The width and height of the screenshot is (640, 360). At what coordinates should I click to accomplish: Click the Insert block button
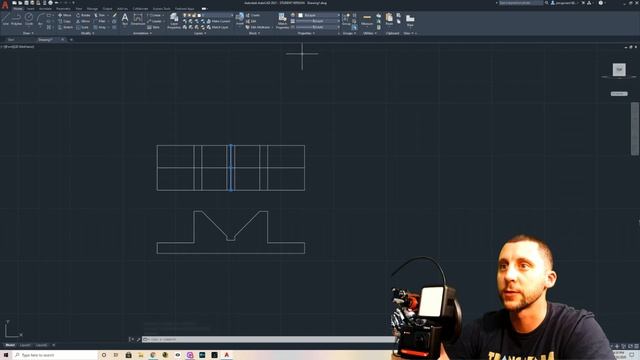point(240,19)
